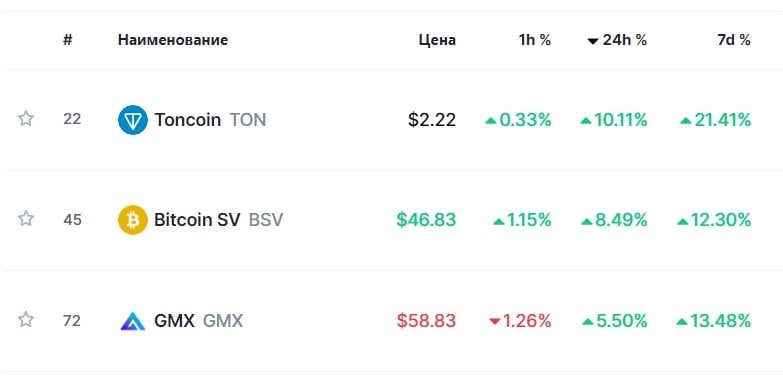This screenshot has width=783, height=376.
Task: Click the sort arrow beside 24h %
Action: coord(593,41)
